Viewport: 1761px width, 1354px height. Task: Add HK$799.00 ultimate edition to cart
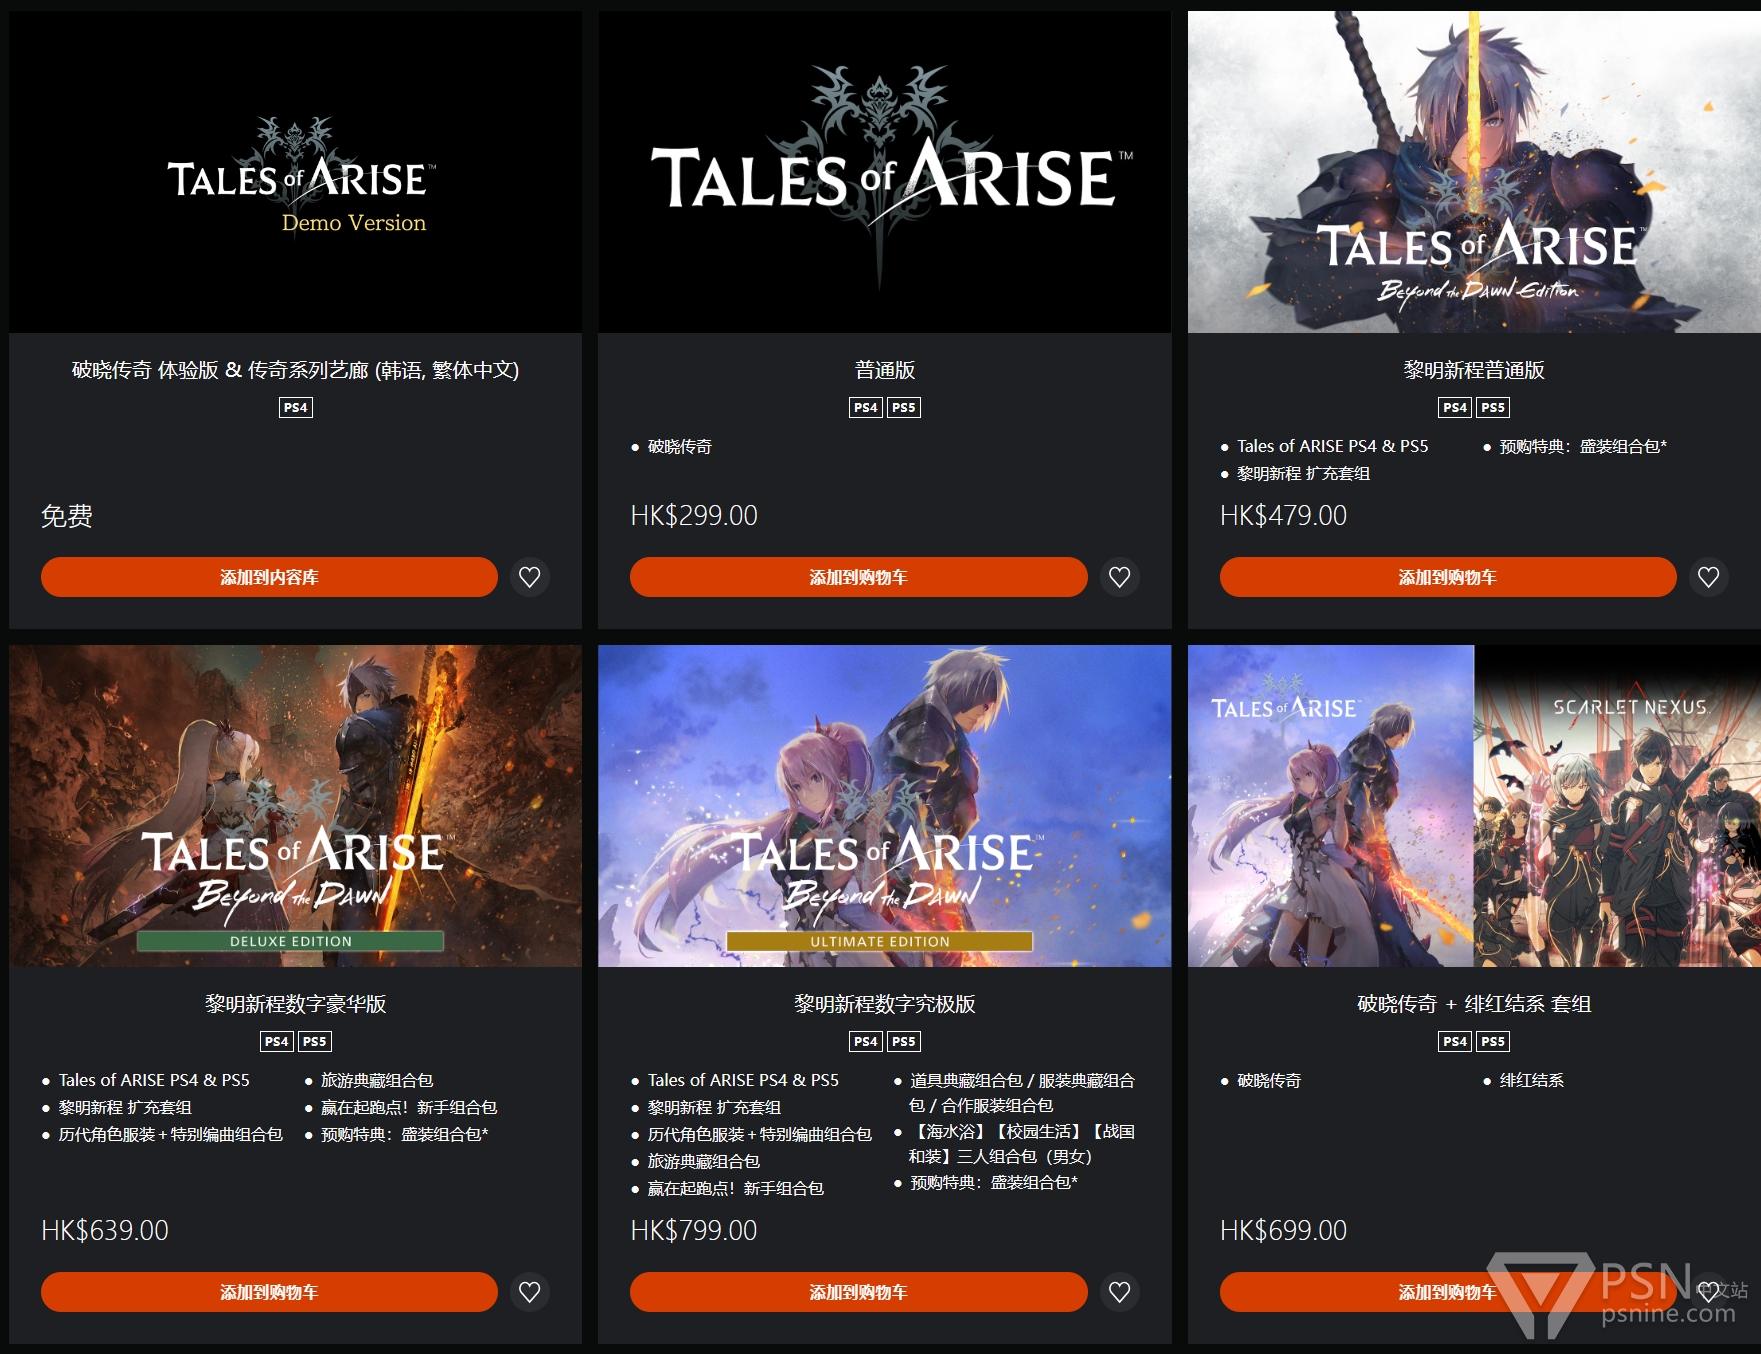click(858, 1292)
